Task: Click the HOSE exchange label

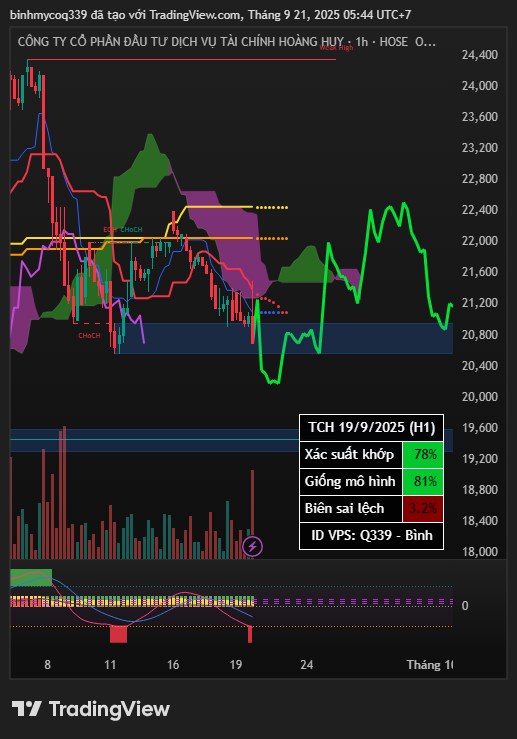Action: coord(394,41)
